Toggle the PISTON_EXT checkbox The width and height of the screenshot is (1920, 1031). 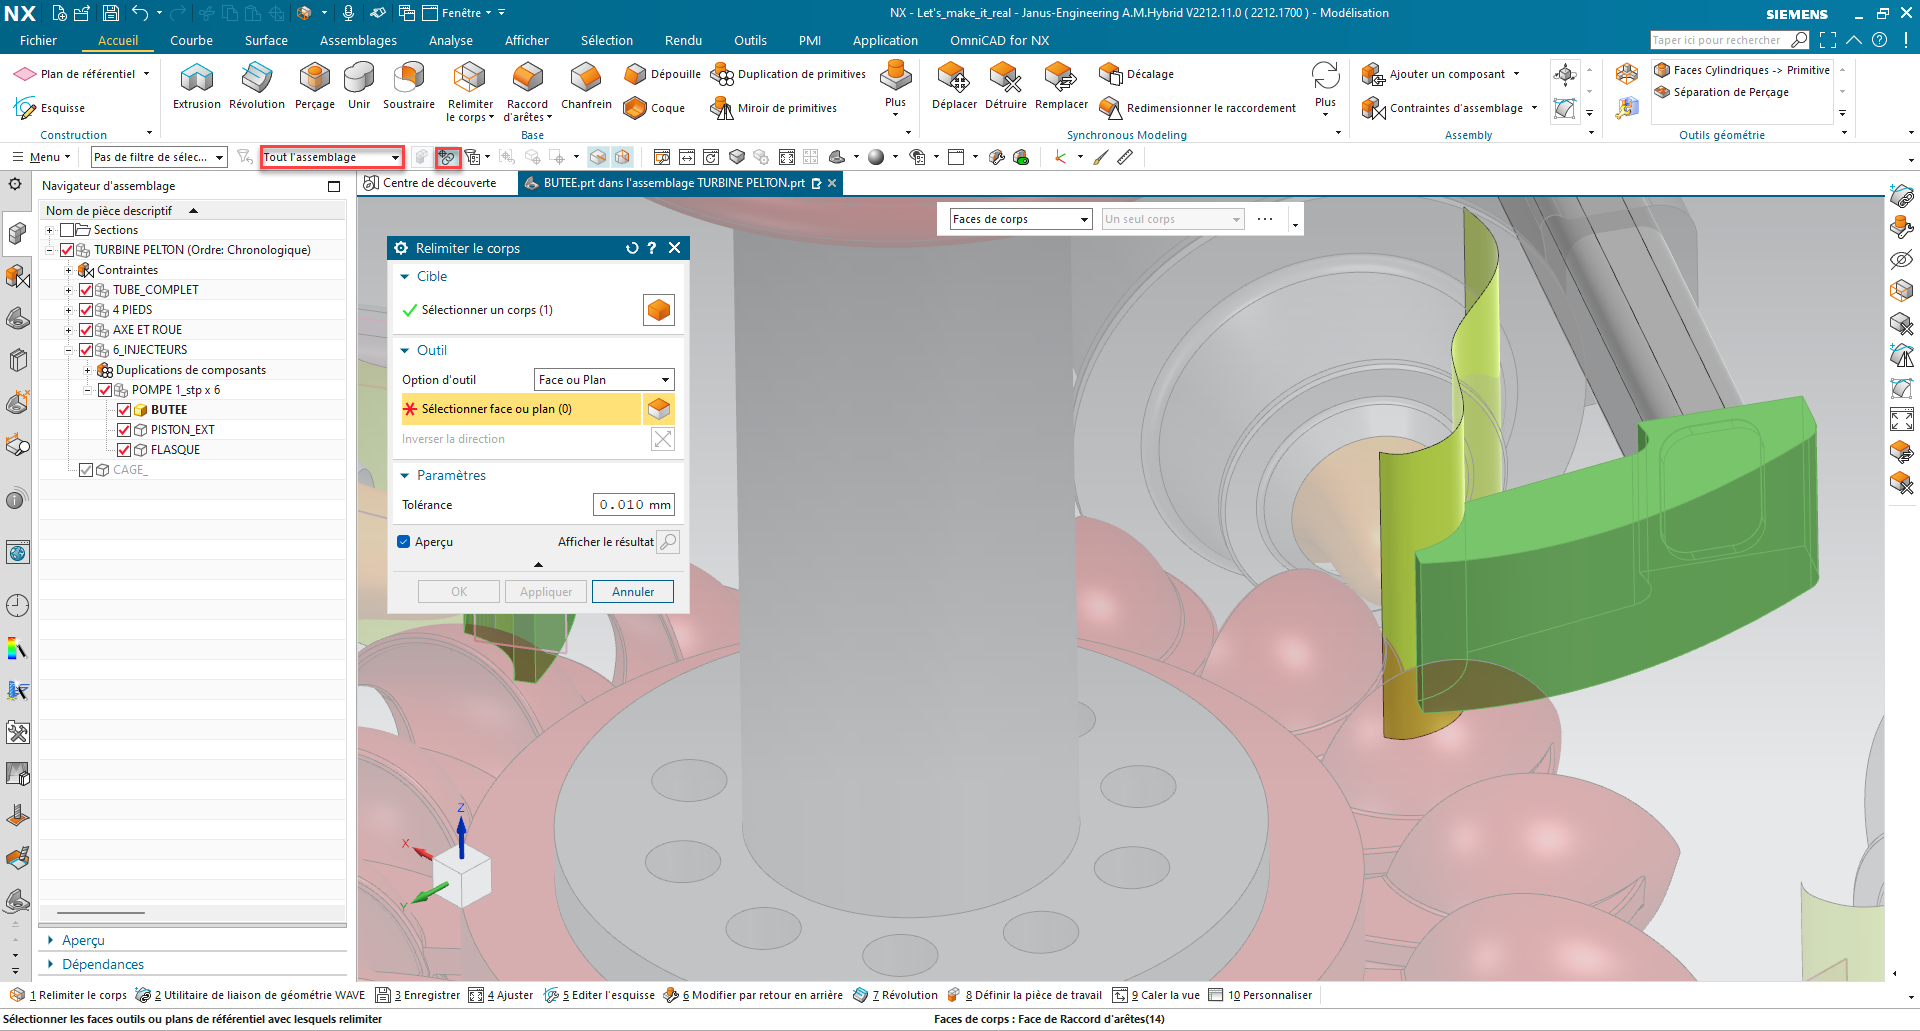click(124, 430)
